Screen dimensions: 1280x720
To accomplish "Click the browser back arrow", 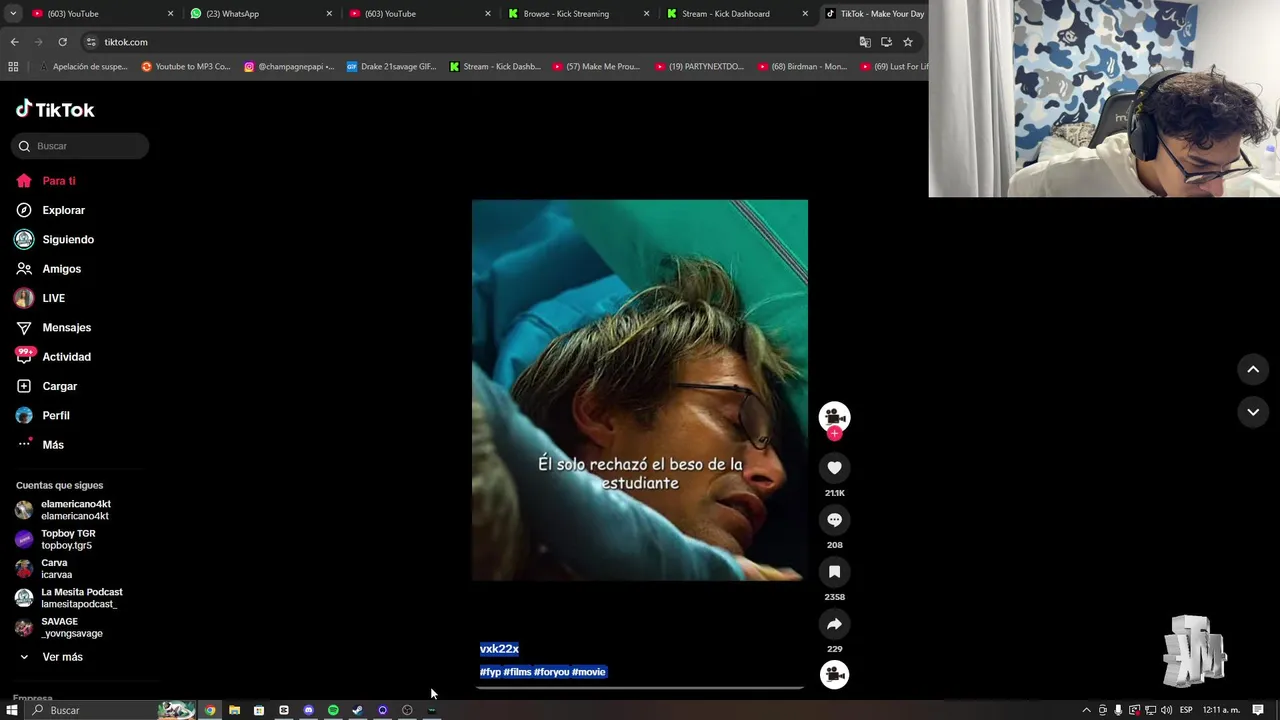I will click(14, 42).
